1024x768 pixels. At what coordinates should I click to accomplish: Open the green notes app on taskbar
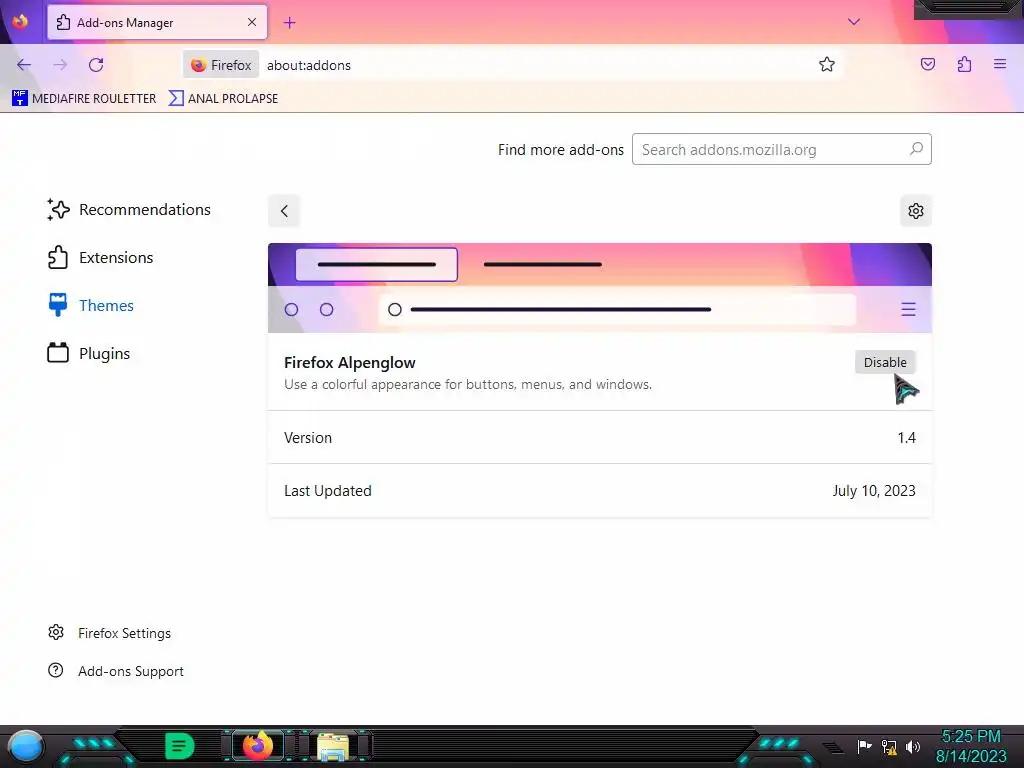179,746
